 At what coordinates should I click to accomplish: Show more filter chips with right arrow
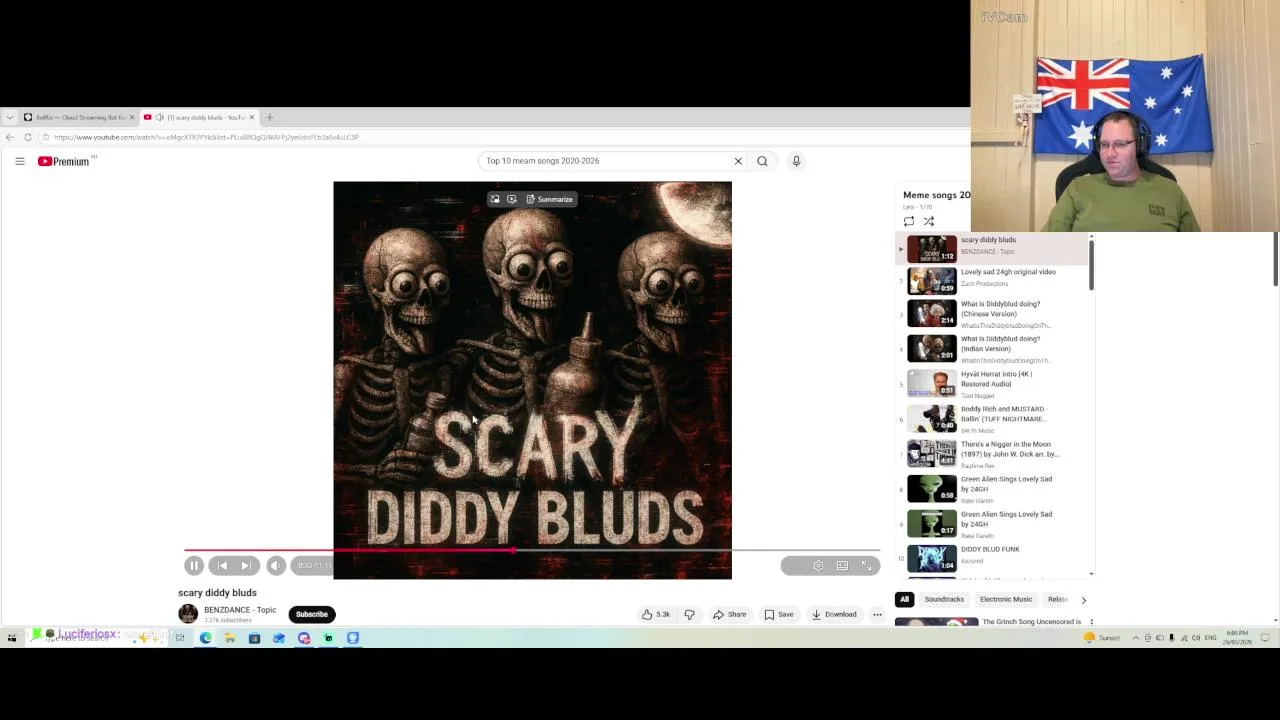(x=1083, y=600)
